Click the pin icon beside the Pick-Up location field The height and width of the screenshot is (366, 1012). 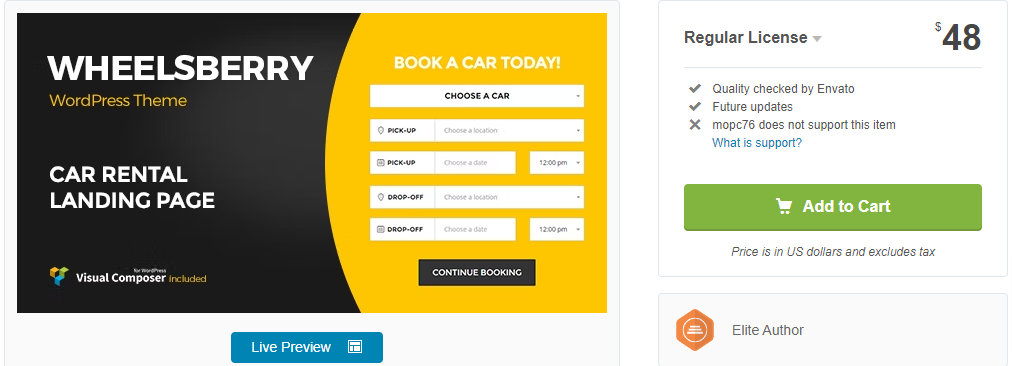point(380,130)
